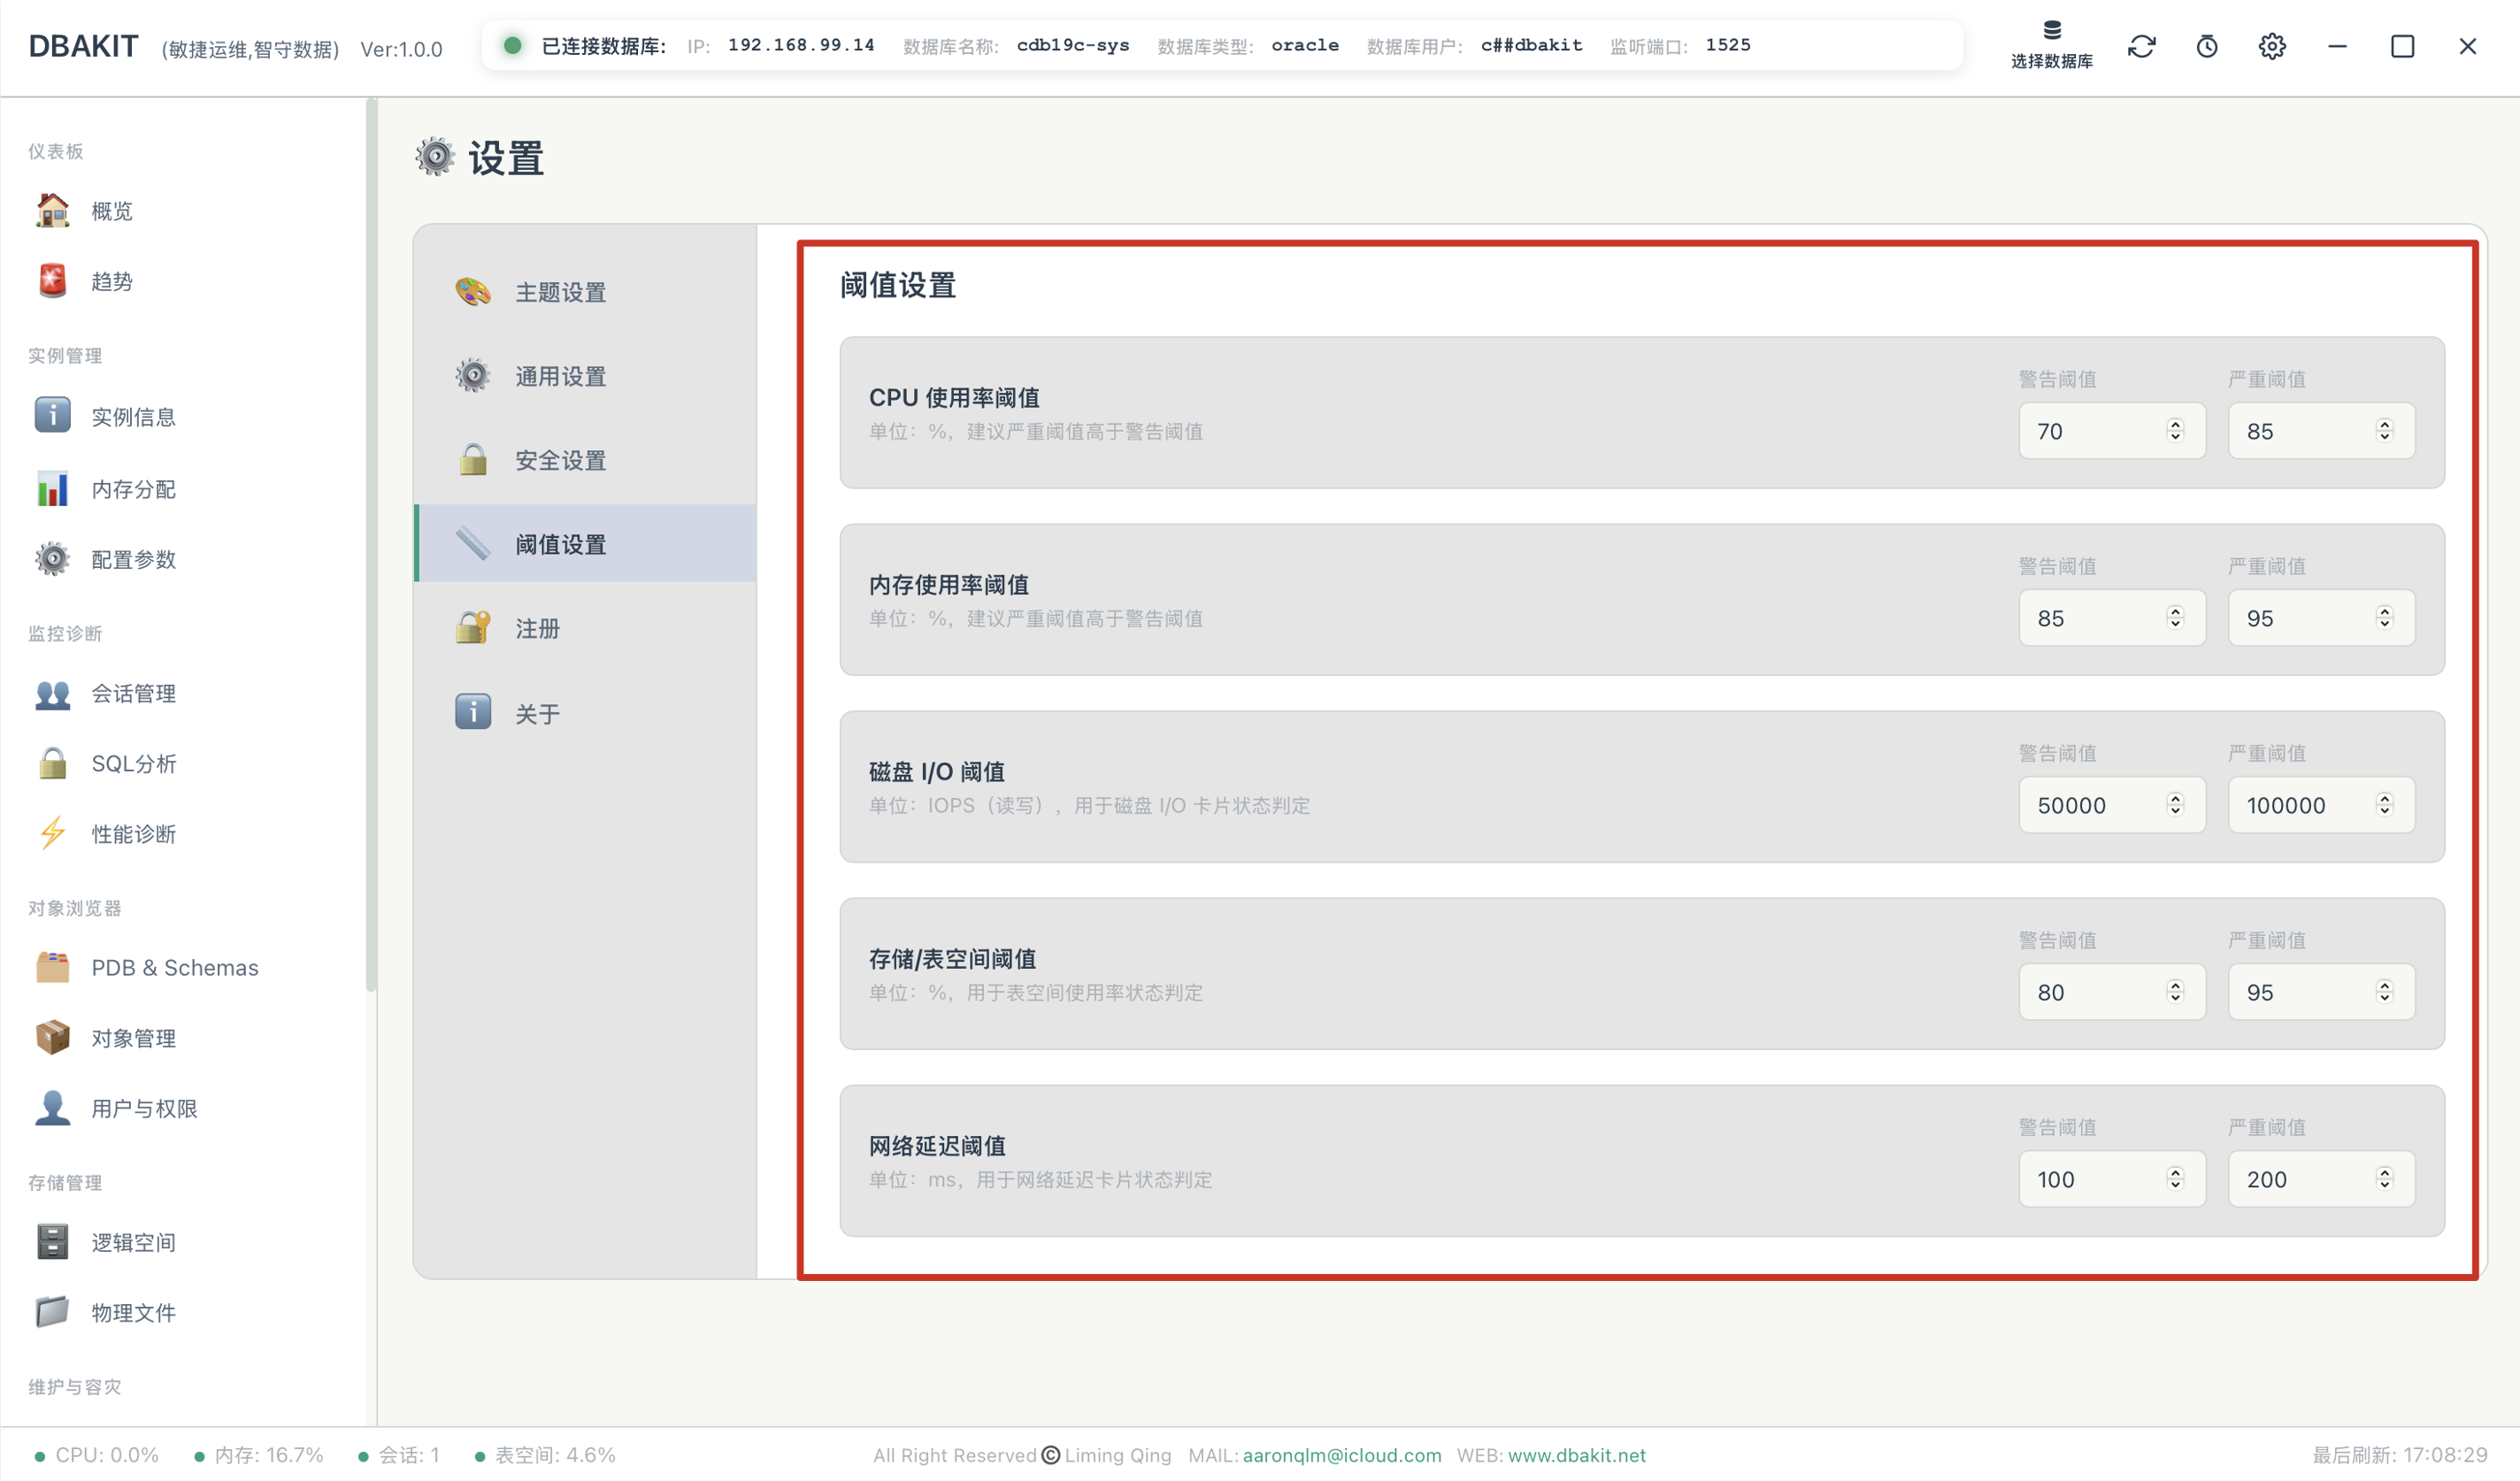Click 内存 警告阈值 stepper arrows
2520x1481 pixels.
click(2175, 618)
